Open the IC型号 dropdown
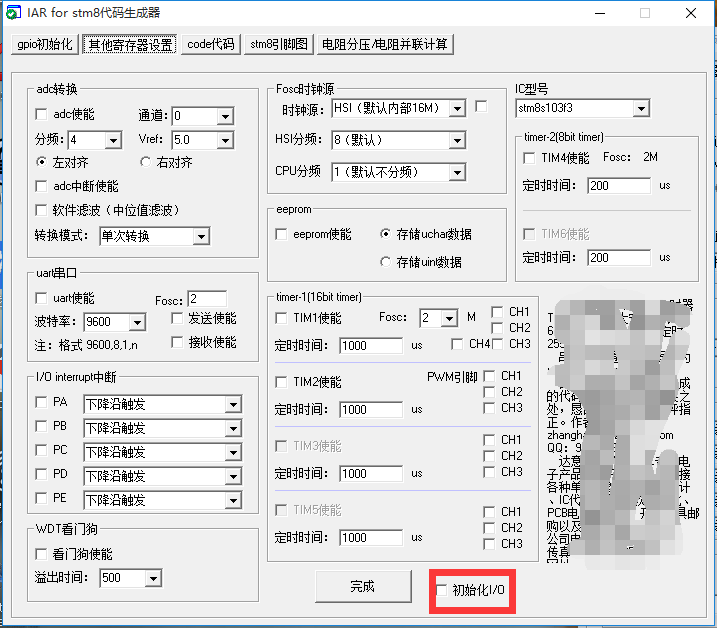Image resolution: width=717 pixels, height=628 pixels. pos(641,108)
